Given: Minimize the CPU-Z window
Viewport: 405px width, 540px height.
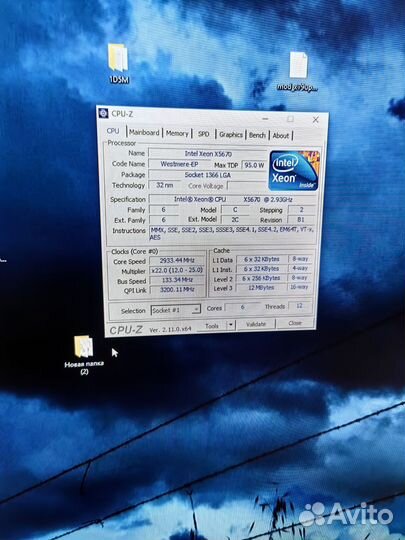Looking at the screenshot, I should click(265, 118).
